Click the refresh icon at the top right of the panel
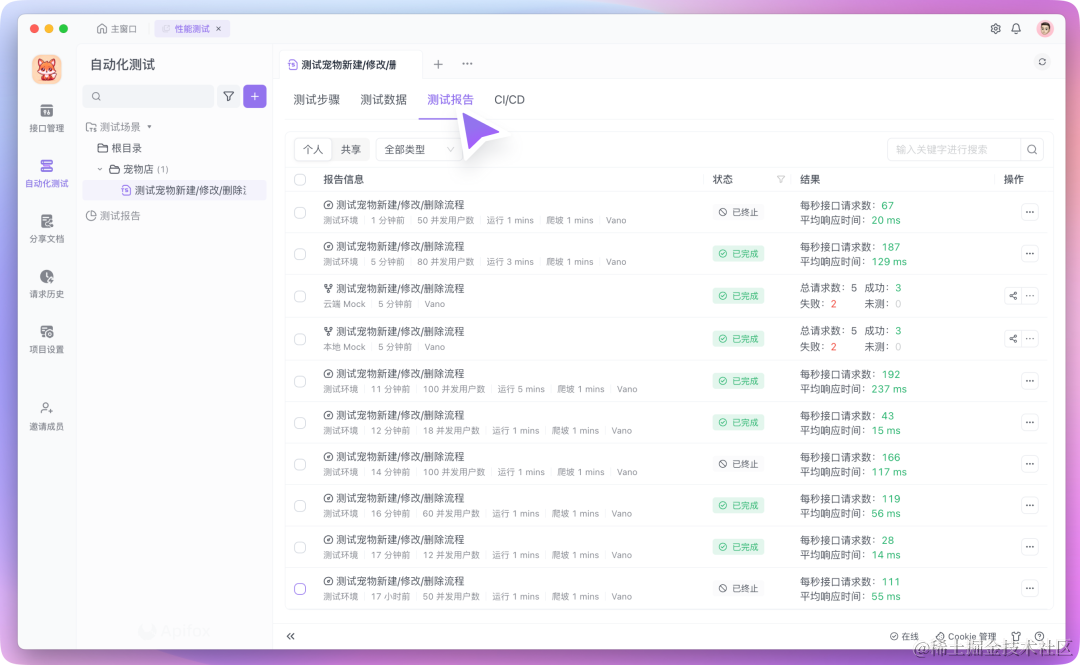 (x=1042, y=62)
